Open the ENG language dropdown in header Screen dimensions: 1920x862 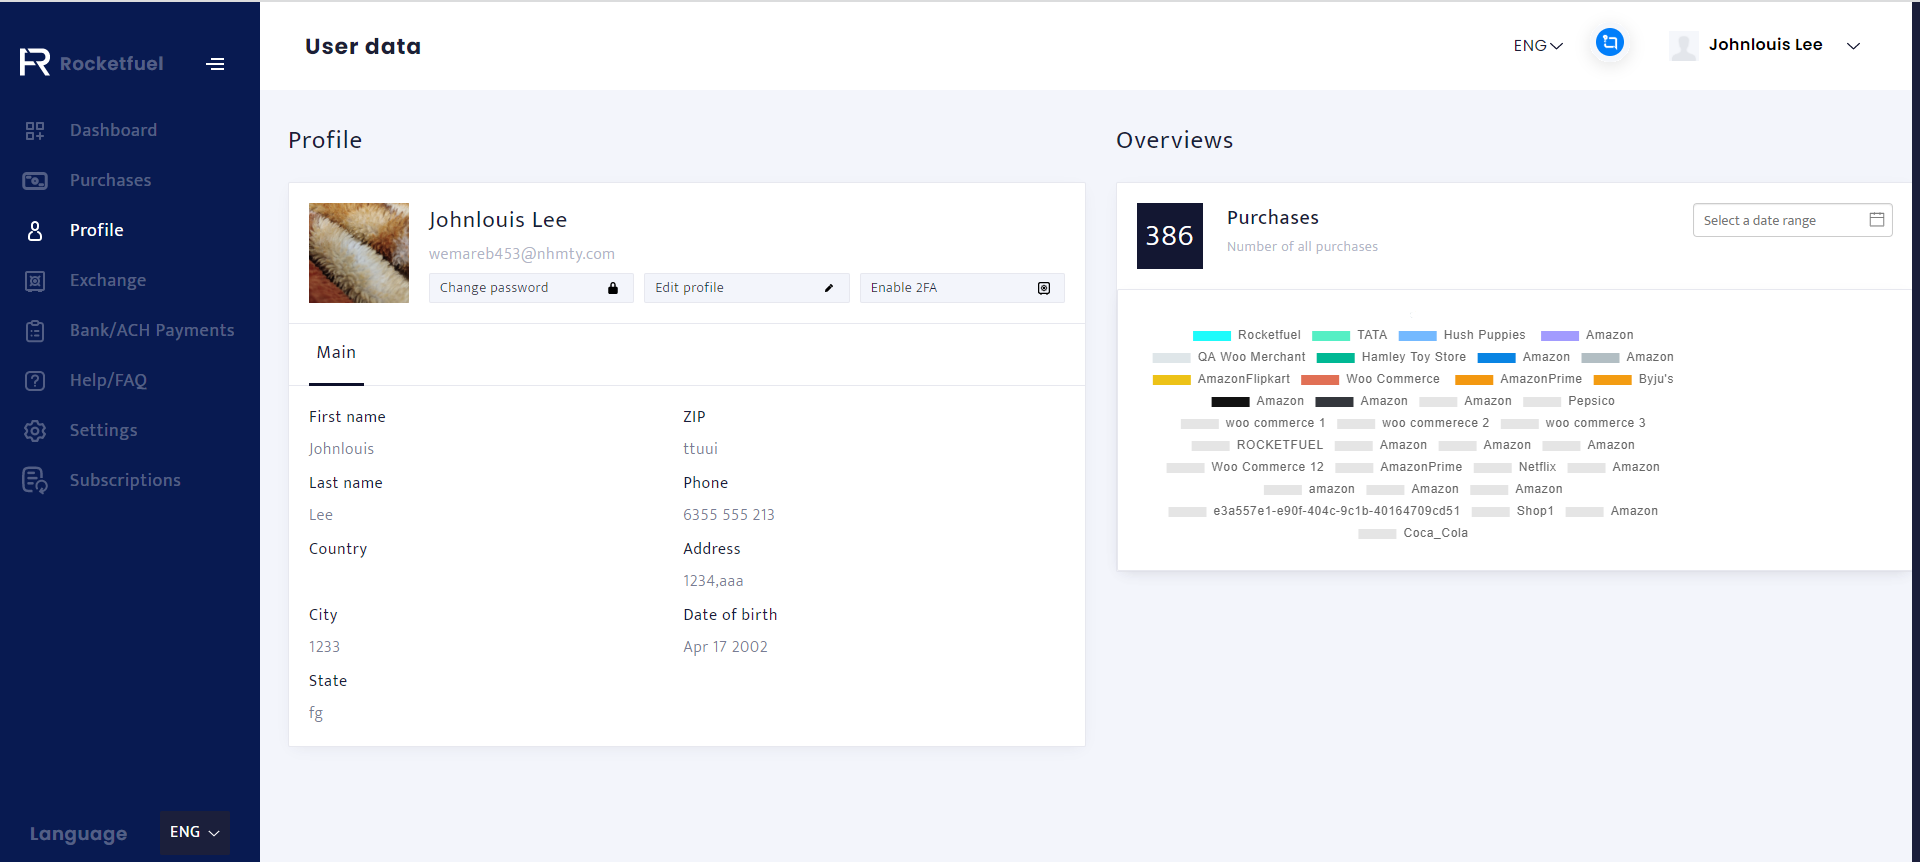click(x=1537, y=46)
